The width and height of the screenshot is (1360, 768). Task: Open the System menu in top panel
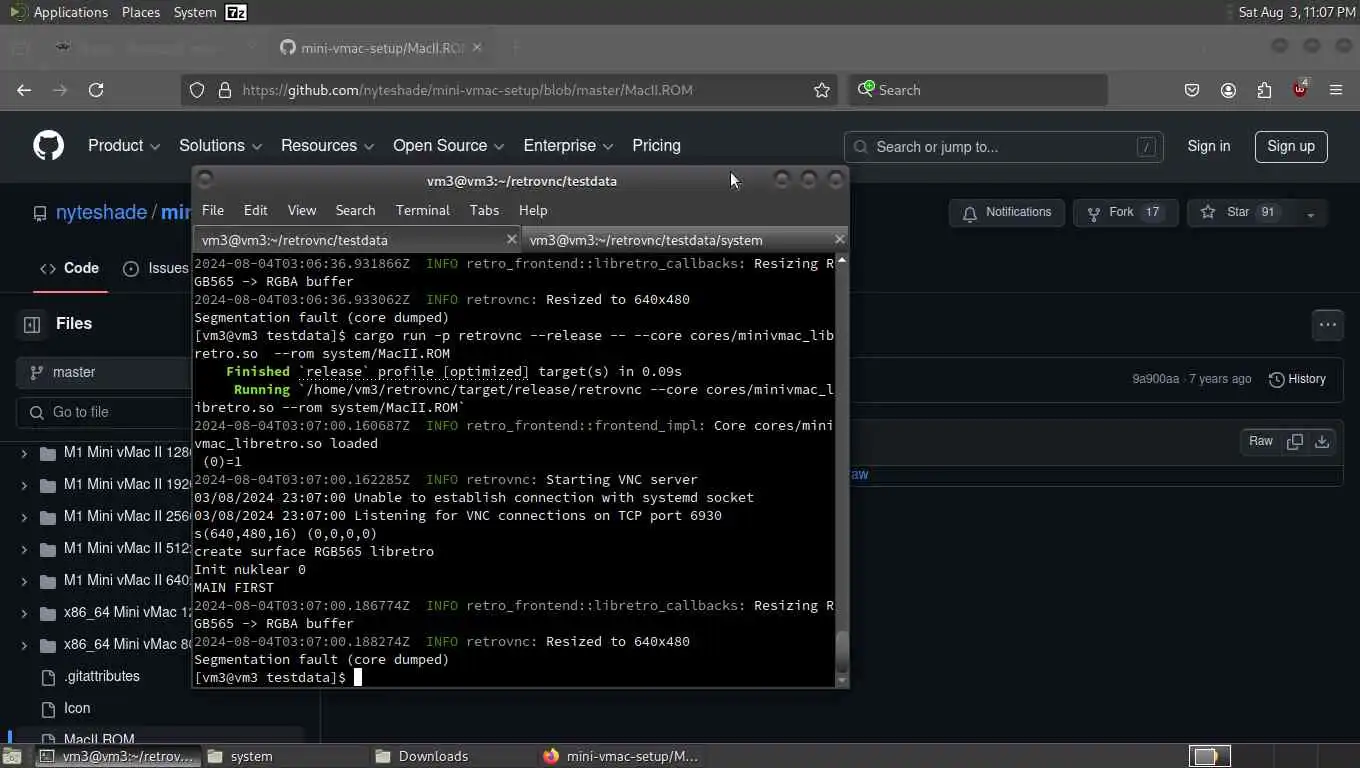click(195, 12)
